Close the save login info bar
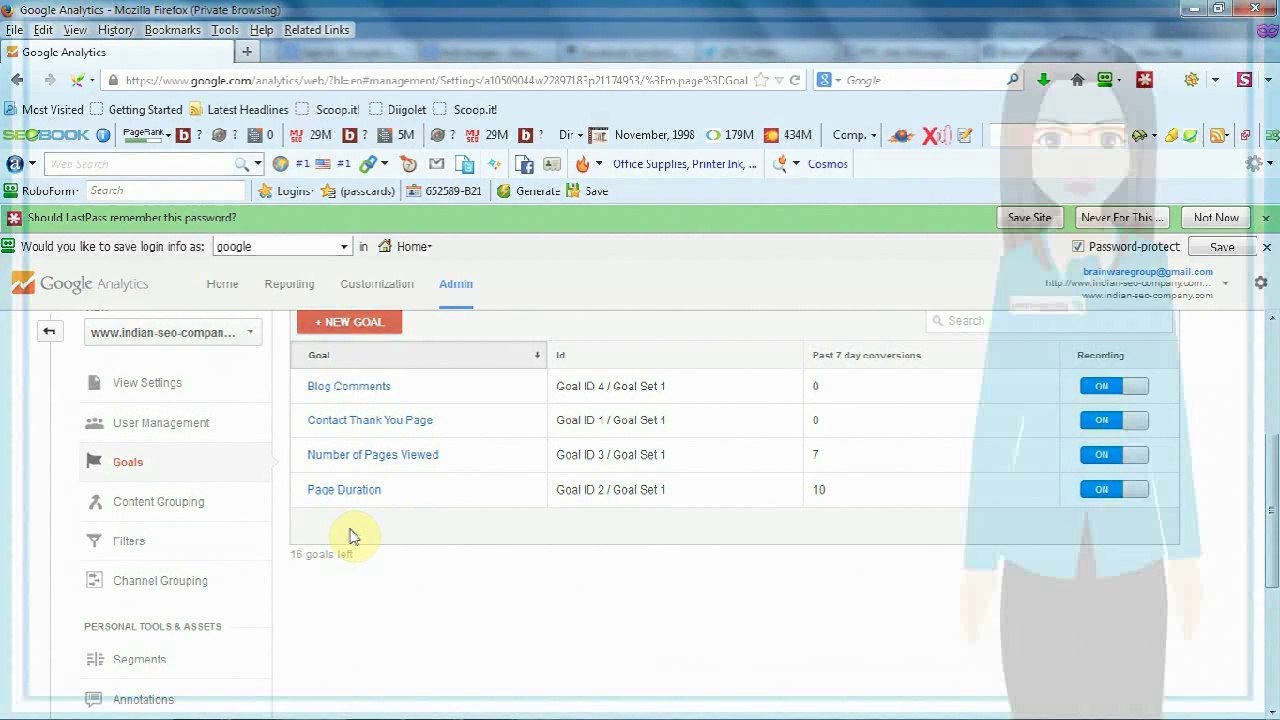Image resolution: width=1280 pixels, height=720 pixels. [x=1266, y=246]
